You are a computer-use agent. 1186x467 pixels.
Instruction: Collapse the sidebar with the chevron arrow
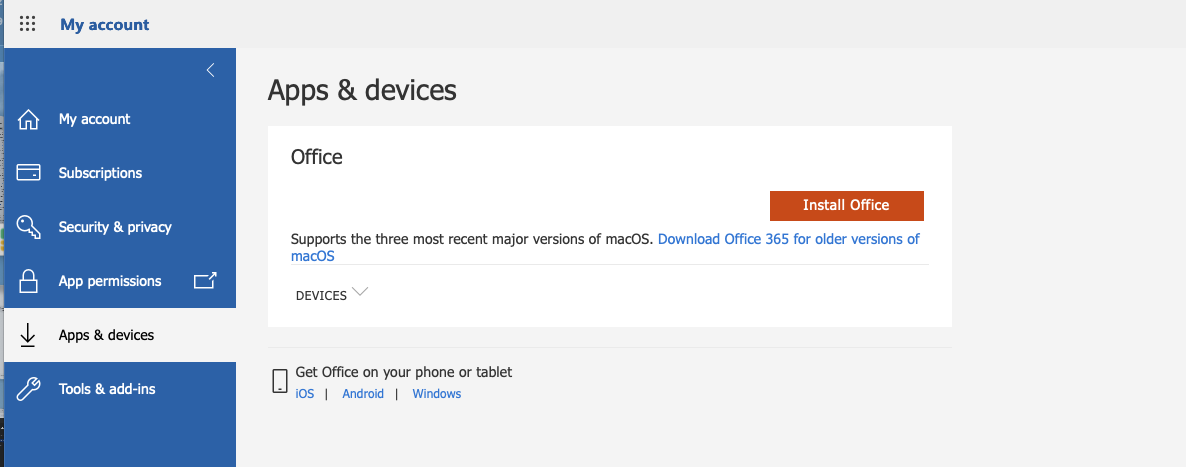click(210, 70)
